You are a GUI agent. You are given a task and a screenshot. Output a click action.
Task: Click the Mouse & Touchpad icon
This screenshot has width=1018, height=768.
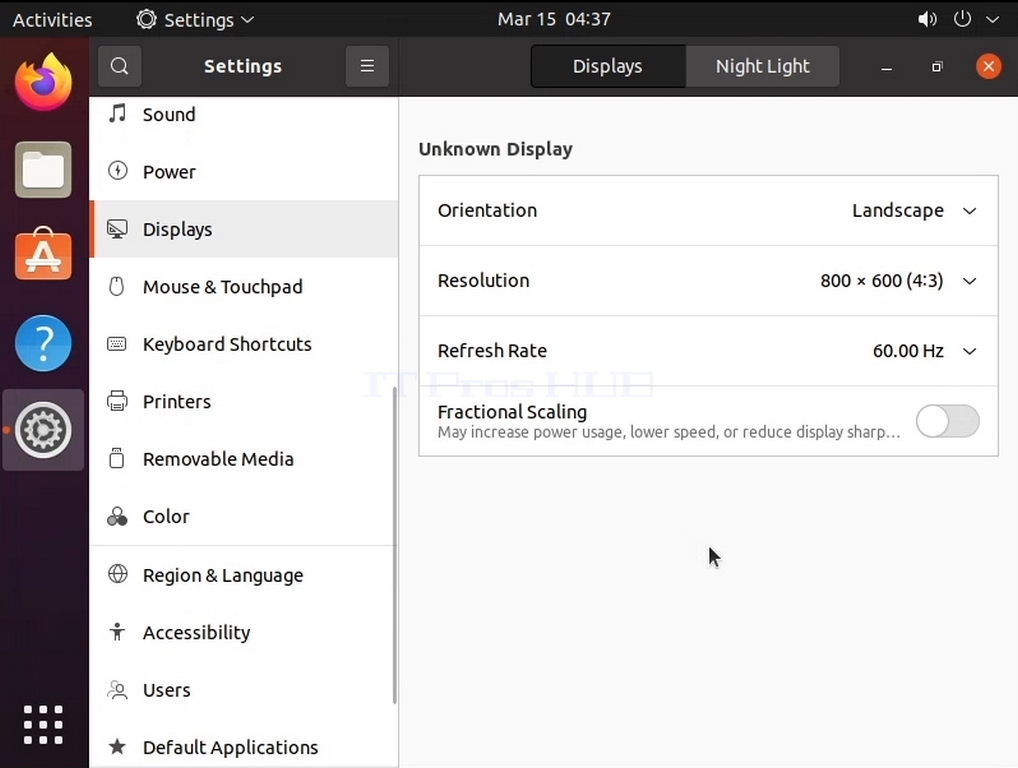click(117, 286)
